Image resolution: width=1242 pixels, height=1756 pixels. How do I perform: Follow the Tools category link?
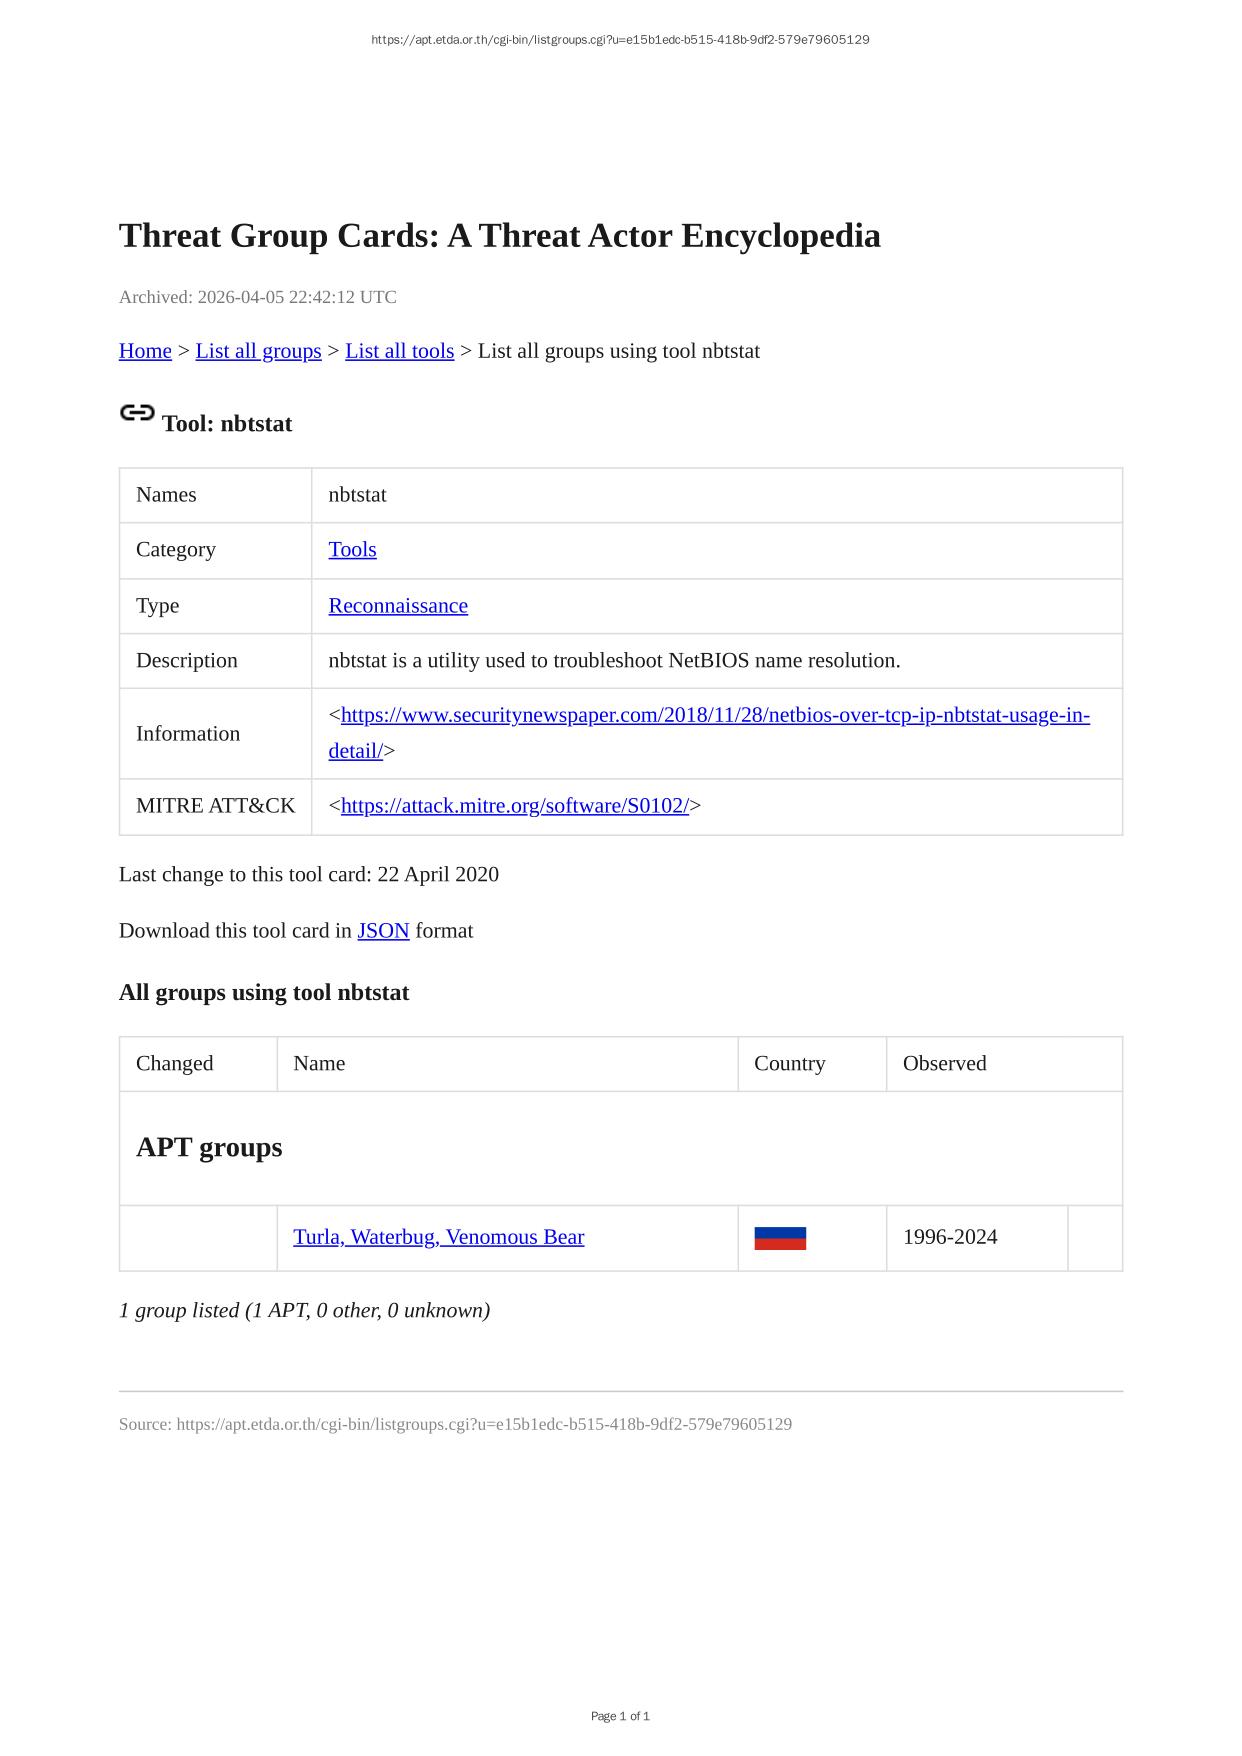(x=352, y=550)
